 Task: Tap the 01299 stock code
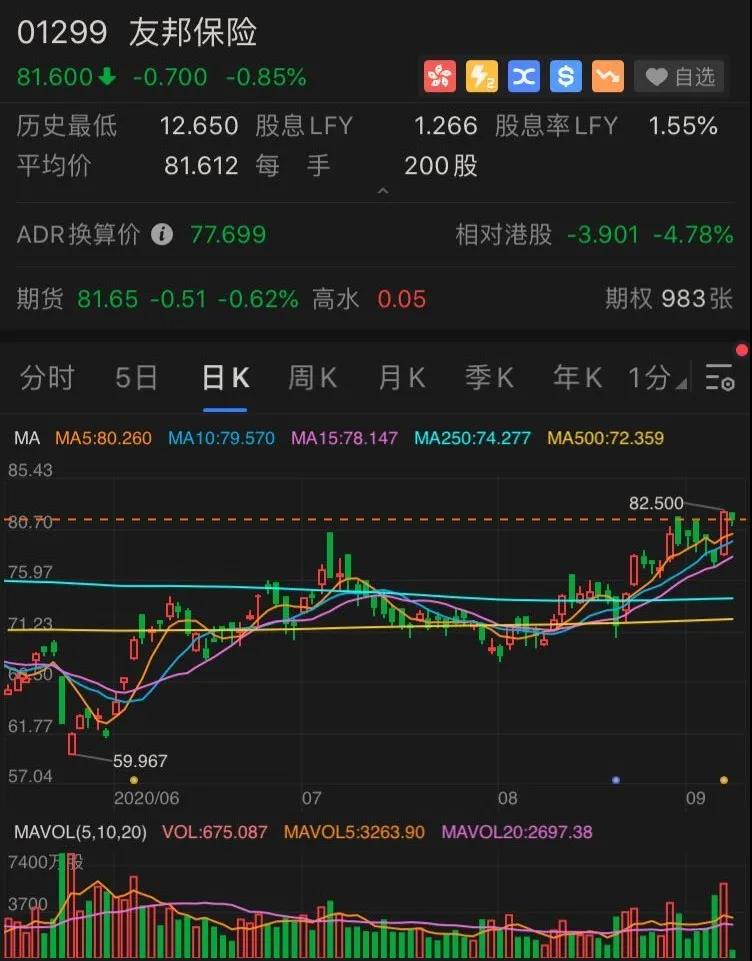(x=62, y=32)
